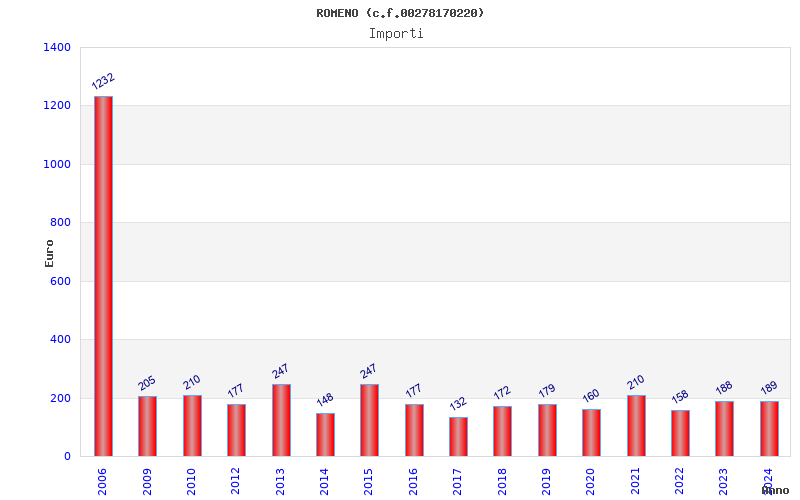Screen dimensions: 800x500
Task: Click the Euro y-axis title
Action: [49, 254]
